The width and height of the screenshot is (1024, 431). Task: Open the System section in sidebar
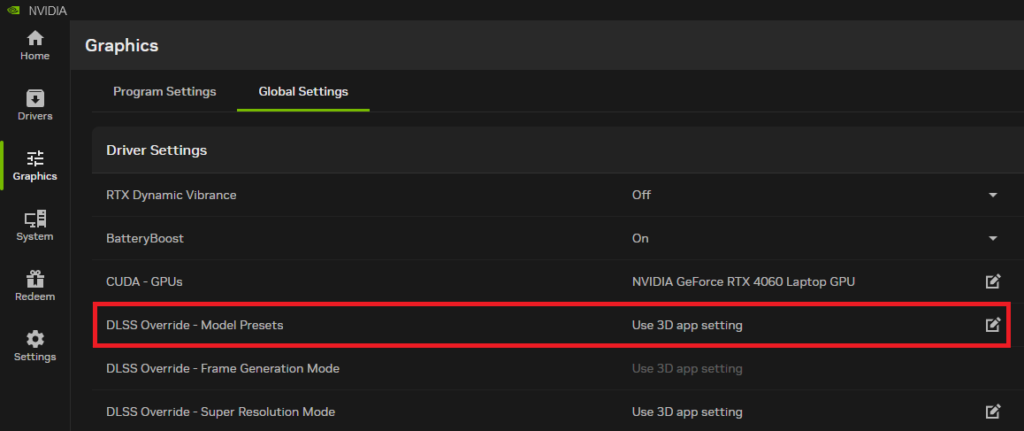coord(35,225)
